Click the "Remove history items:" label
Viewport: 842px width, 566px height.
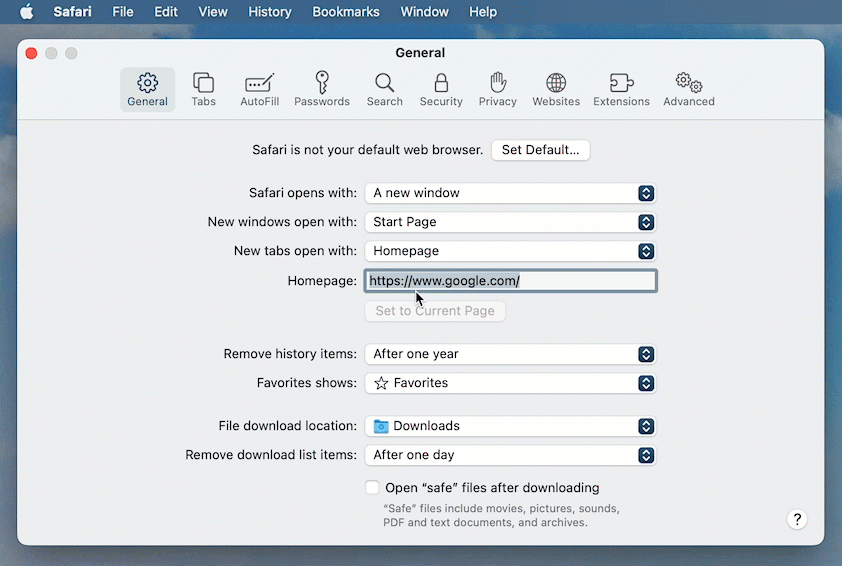pyautogui.click(x=290, y=354)
